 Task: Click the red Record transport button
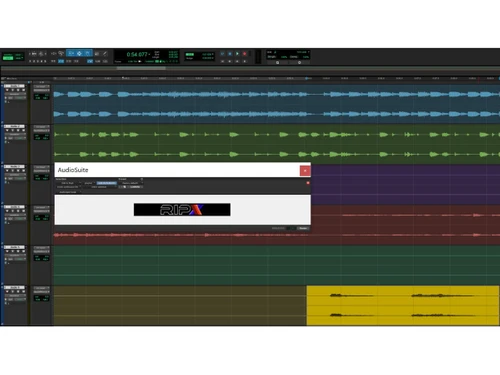(x=244, y=53)
